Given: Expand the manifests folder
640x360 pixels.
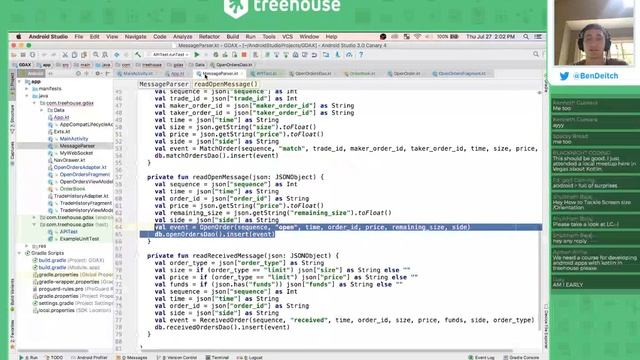Looking at the screenshot, I should click(x=27, y=89).
